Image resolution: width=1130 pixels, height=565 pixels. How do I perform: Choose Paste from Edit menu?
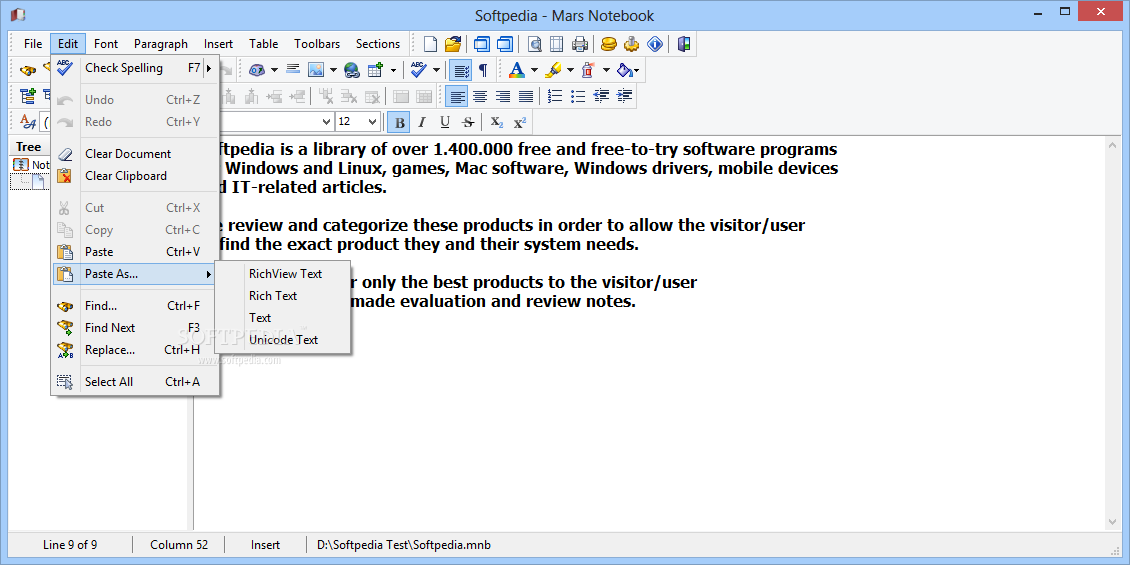click(135, 252)
